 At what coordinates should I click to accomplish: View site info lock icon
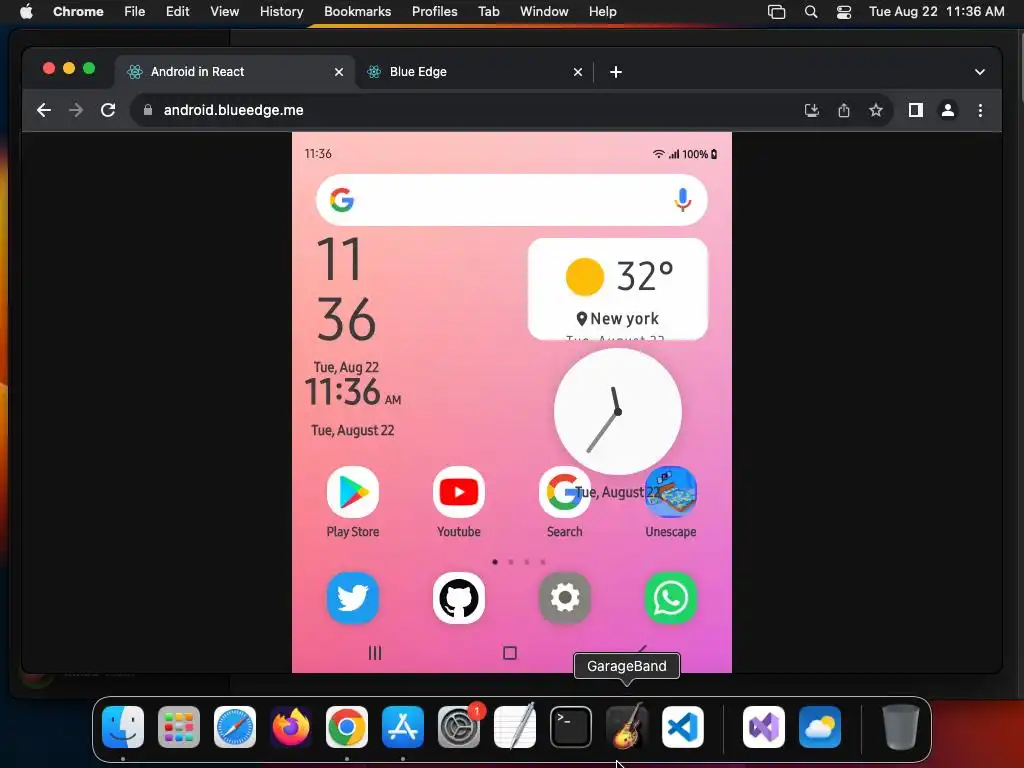click(x=148, y=110)
